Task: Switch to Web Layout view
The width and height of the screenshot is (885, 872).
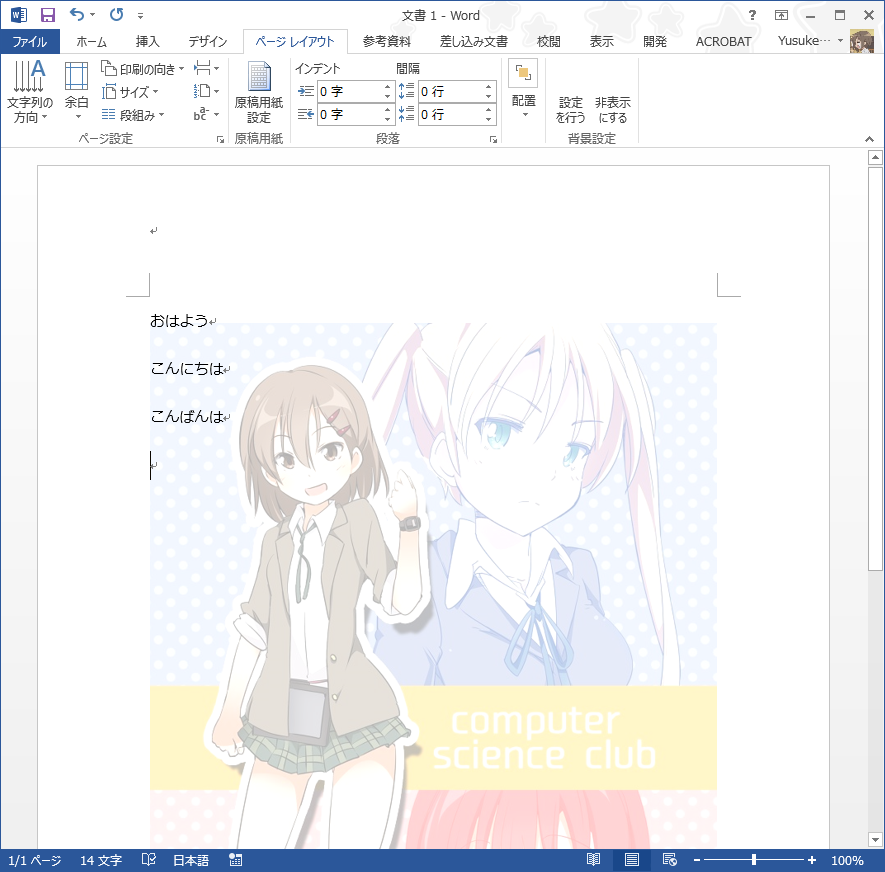Action: click(x=670, y=860)
